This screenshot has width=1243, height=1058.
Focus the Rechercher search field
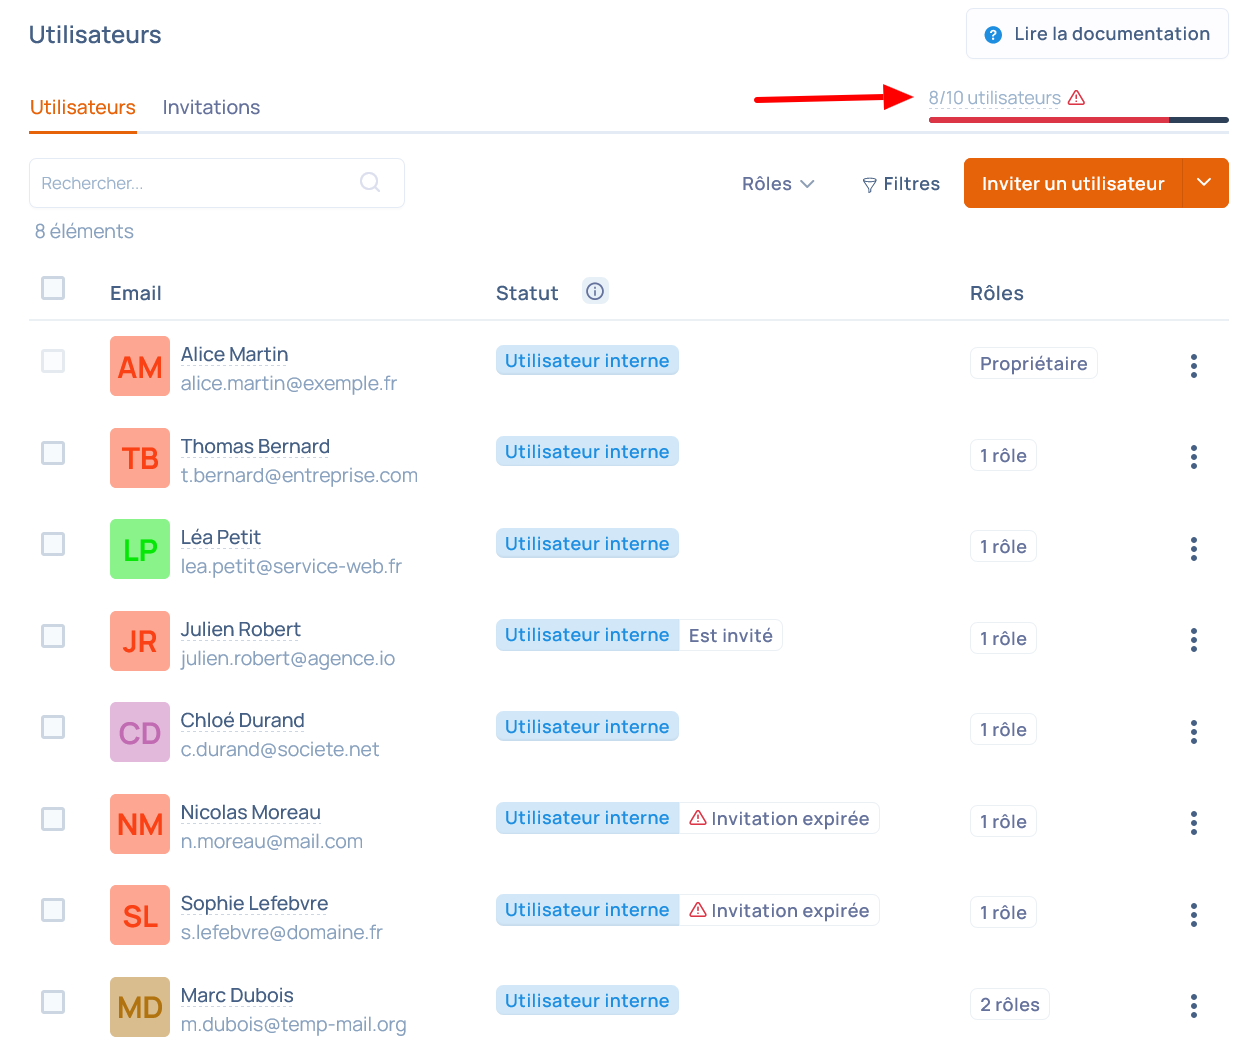195,183
